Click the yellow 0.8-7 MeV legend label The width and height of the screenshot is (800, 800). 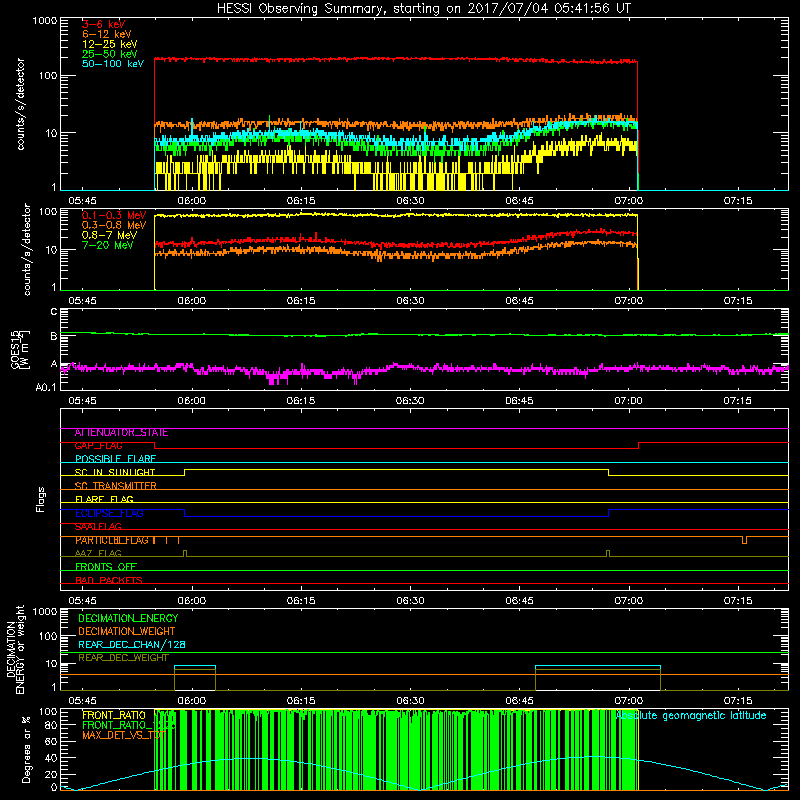109,235
